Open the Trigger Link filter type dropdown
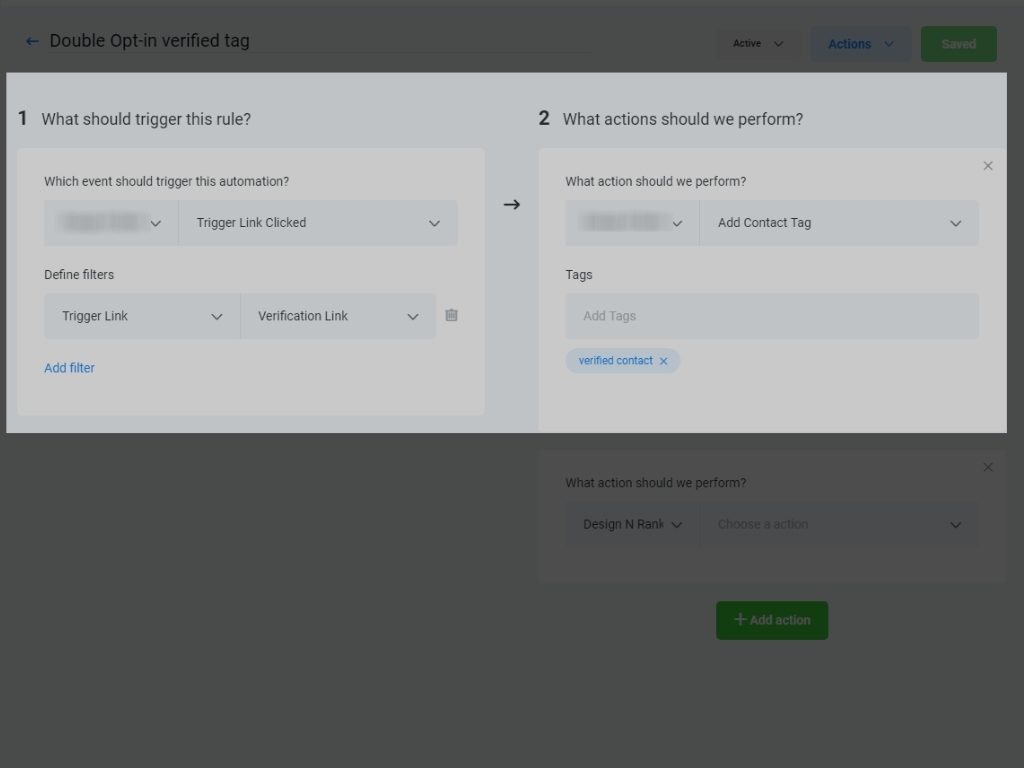Viewport: 1024px width, 768px height. coord(142,316)
